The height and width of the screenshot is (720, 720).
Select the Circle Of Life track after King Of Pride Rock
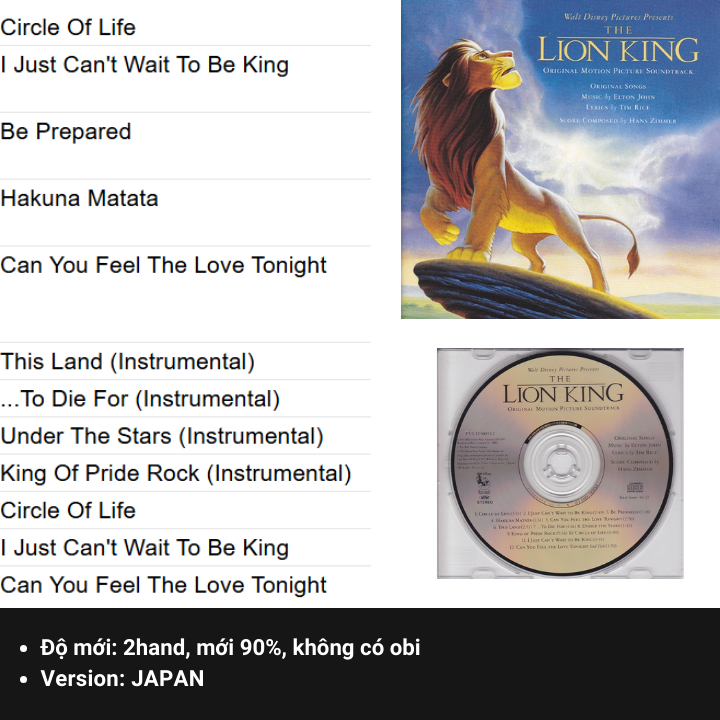point(68,510)
